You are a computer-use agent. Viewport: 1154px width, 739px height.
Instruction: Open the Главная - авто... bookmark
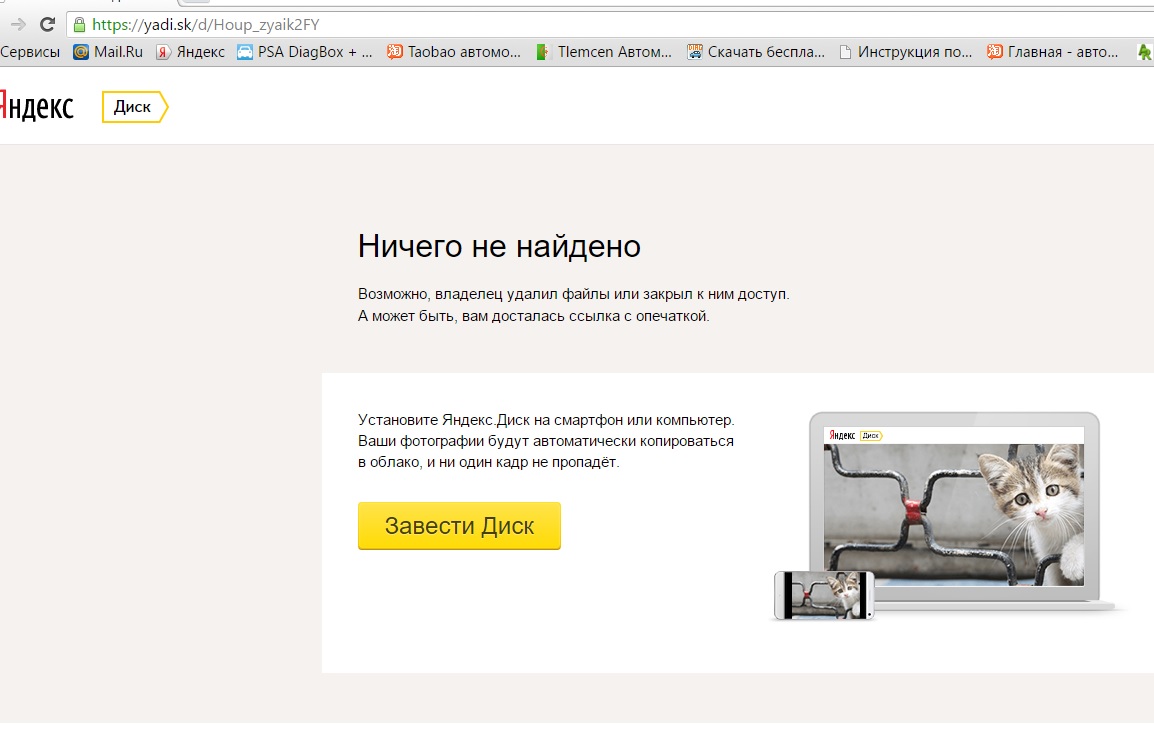point(1052,52)
